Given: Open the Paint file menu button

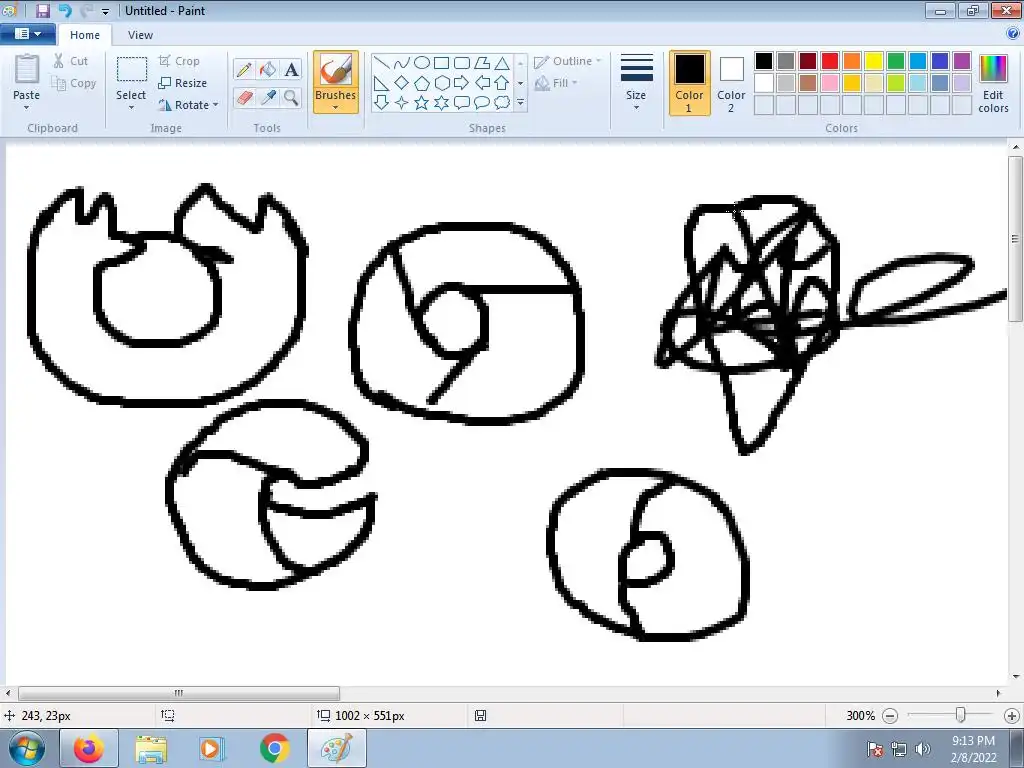Looking at the screenshot, I should pyautogui.click(x=27, y=34).
